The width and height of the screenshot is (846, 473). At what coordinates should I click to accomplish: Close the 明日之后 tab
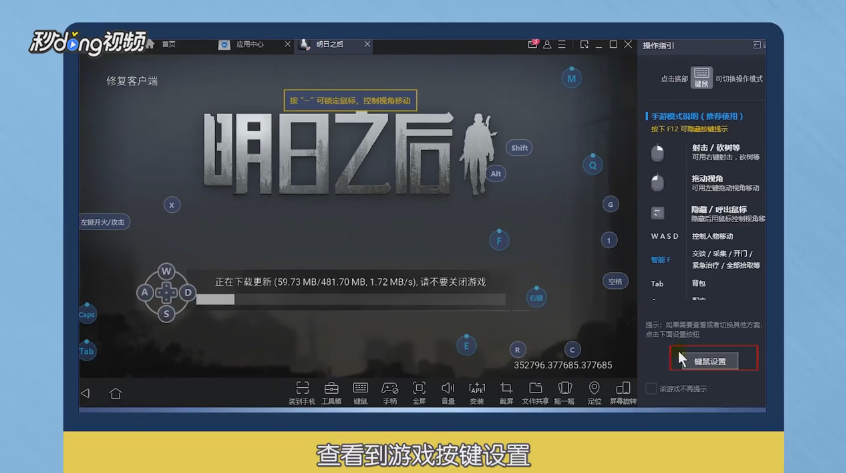(367, 44)
